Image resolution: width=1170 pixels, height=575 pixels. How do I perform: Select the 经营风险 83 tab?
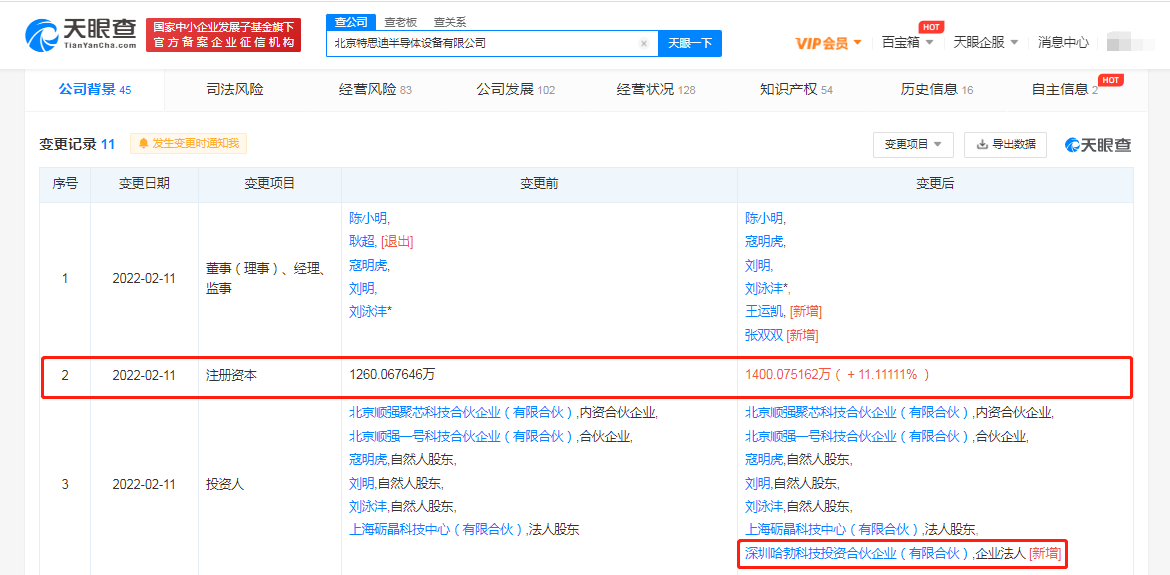click(x=375, y=90)
